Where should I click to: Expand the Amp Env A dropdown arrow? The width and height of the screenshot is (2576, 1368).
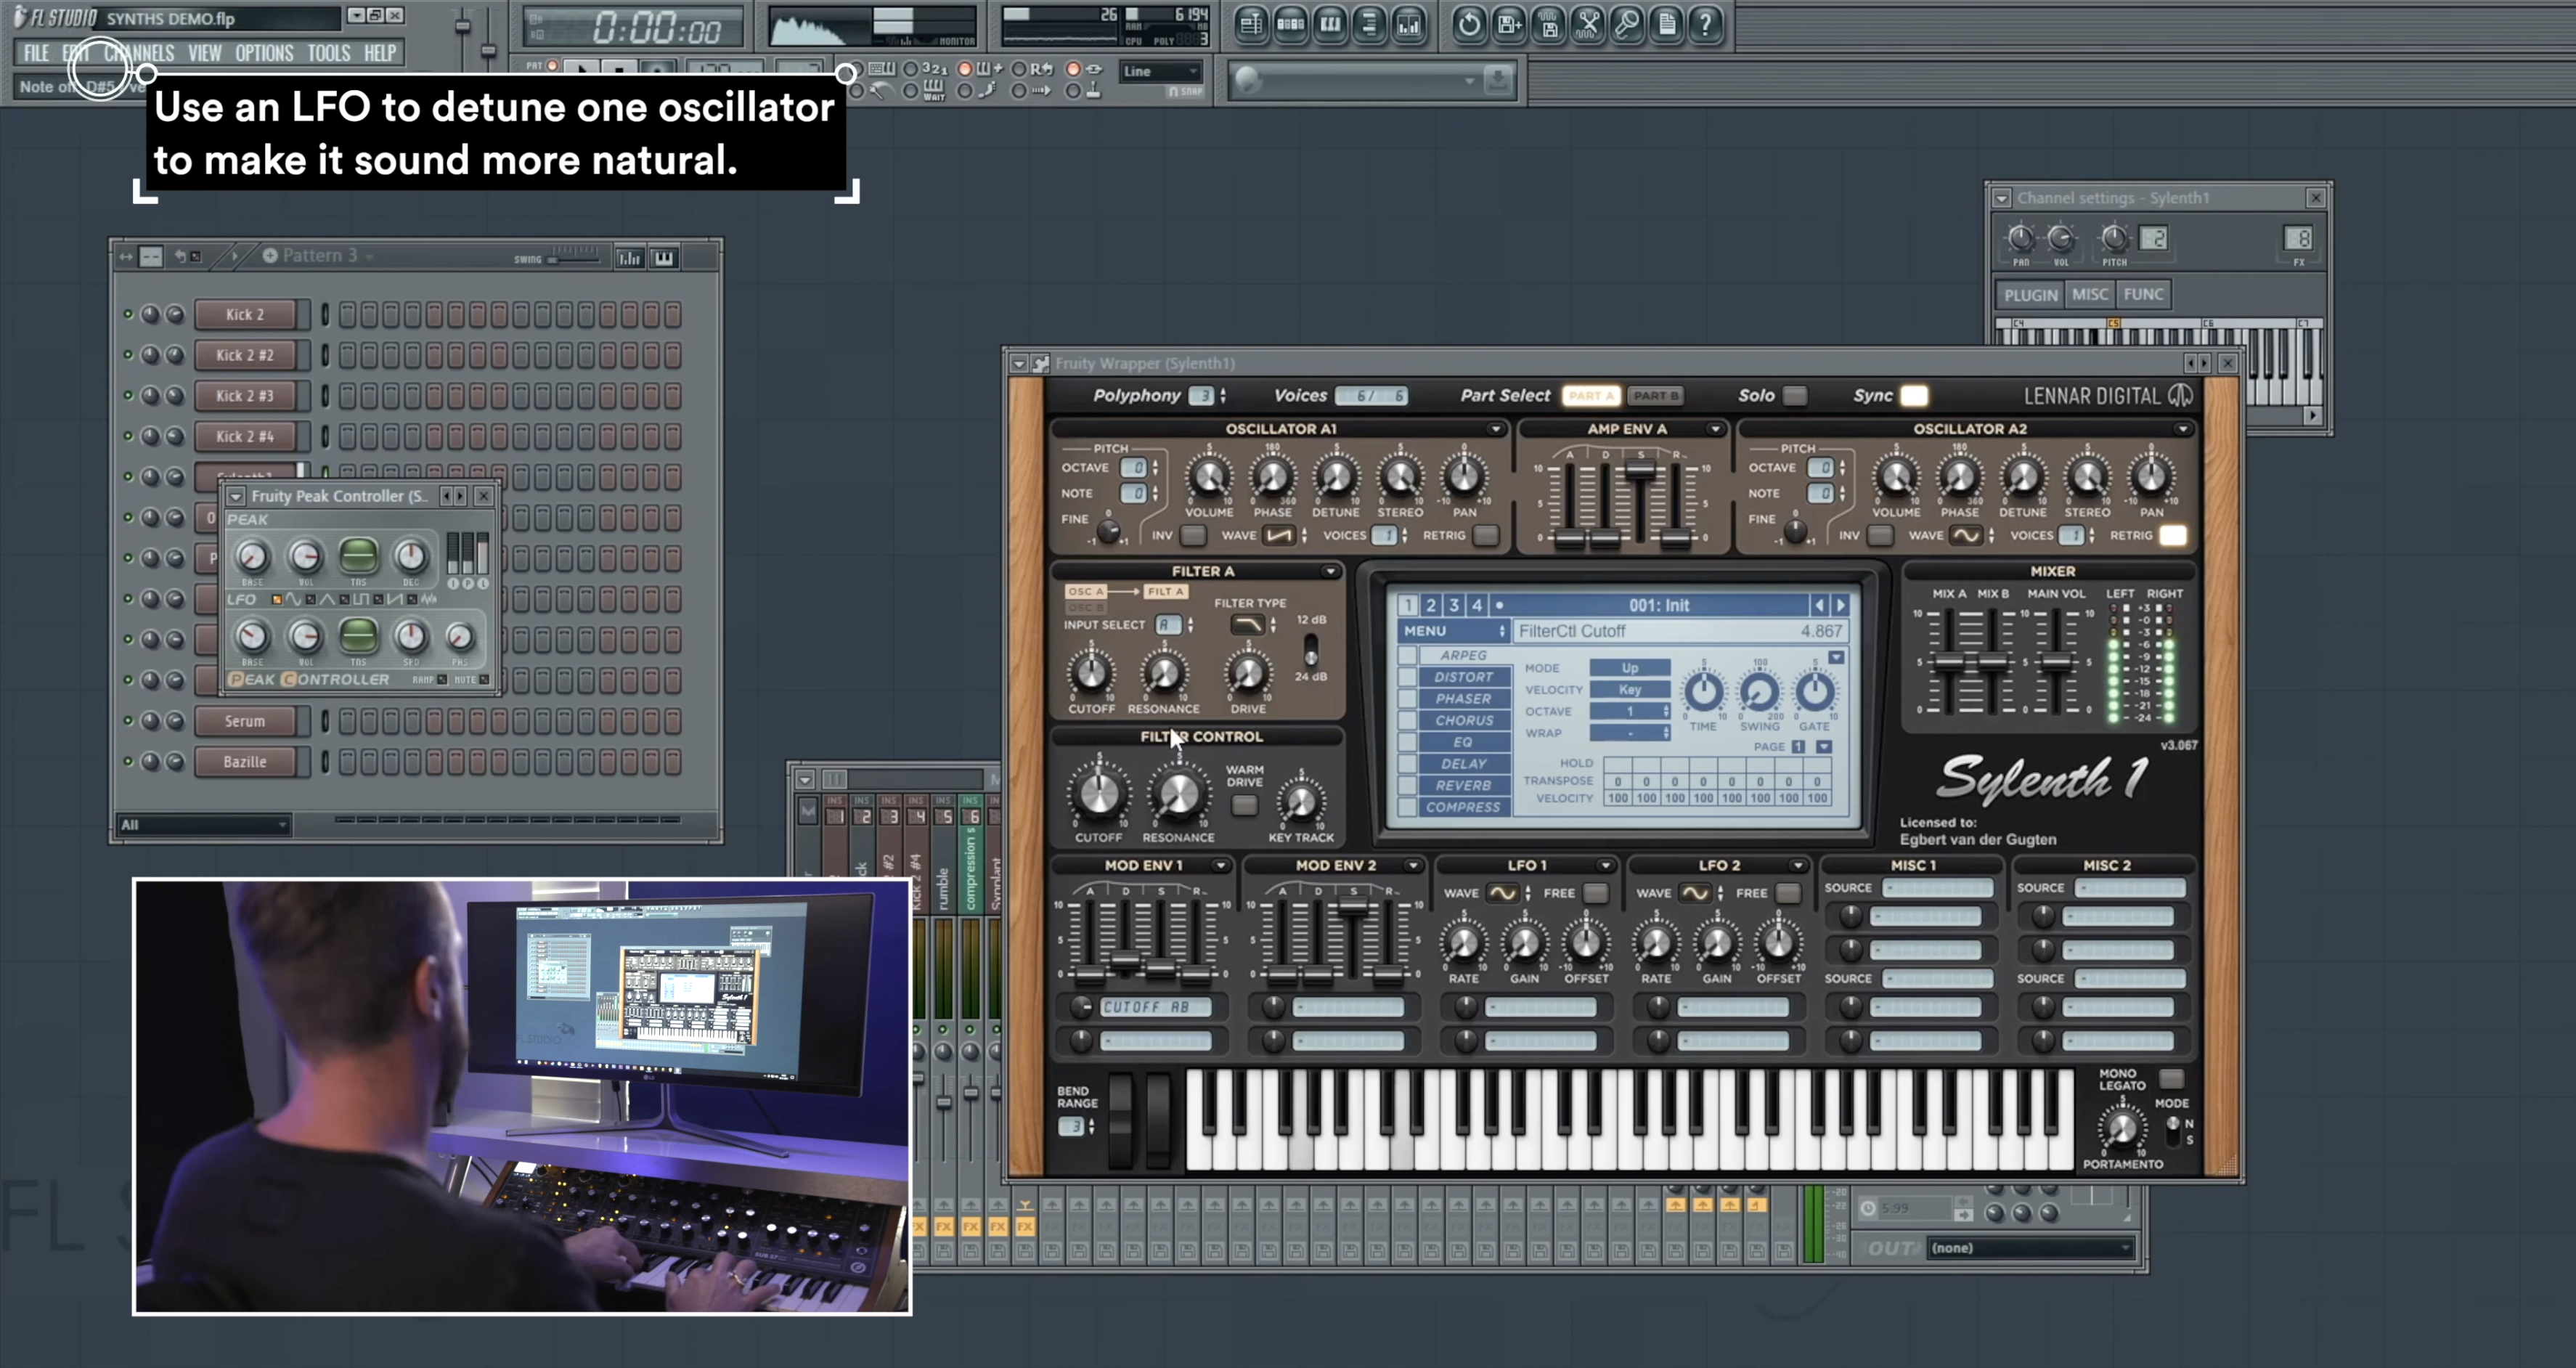pyautogui.click(x=1715, y=429)
